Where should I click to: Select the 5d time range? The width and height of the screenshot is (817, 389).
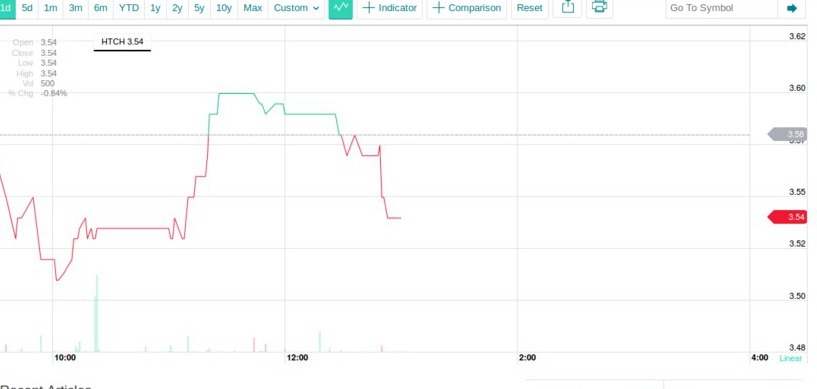(27, 8)
